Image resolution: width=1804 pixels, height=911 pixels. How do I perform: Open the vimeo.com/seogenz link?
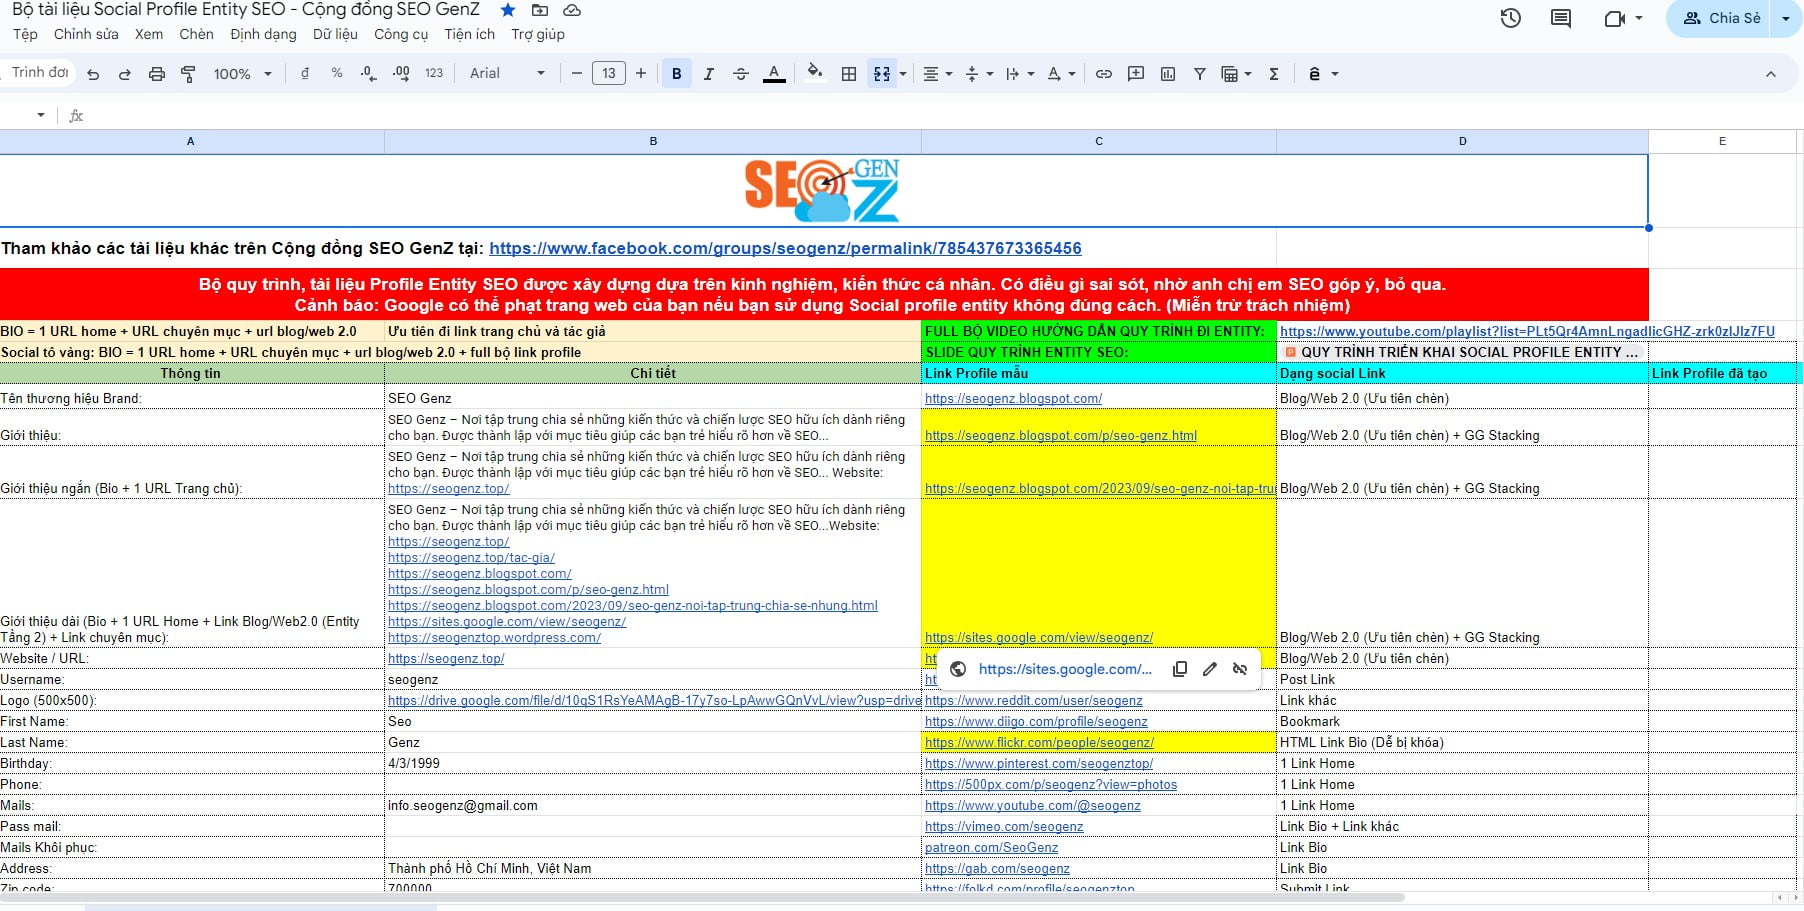click(x=1004, y=826)
